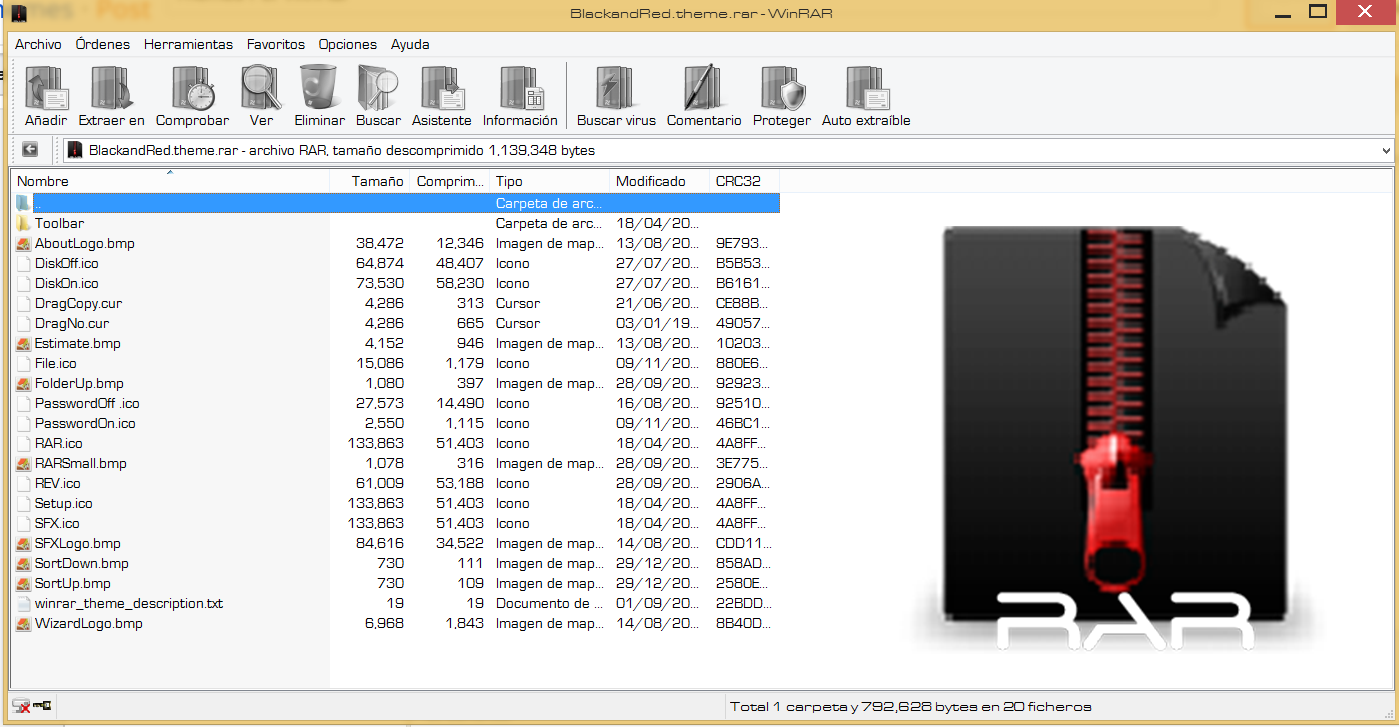Sort by the Comprimido column header
This screenshot has width=1399, height=727.
pyautogui.click(x=450, y=181)
